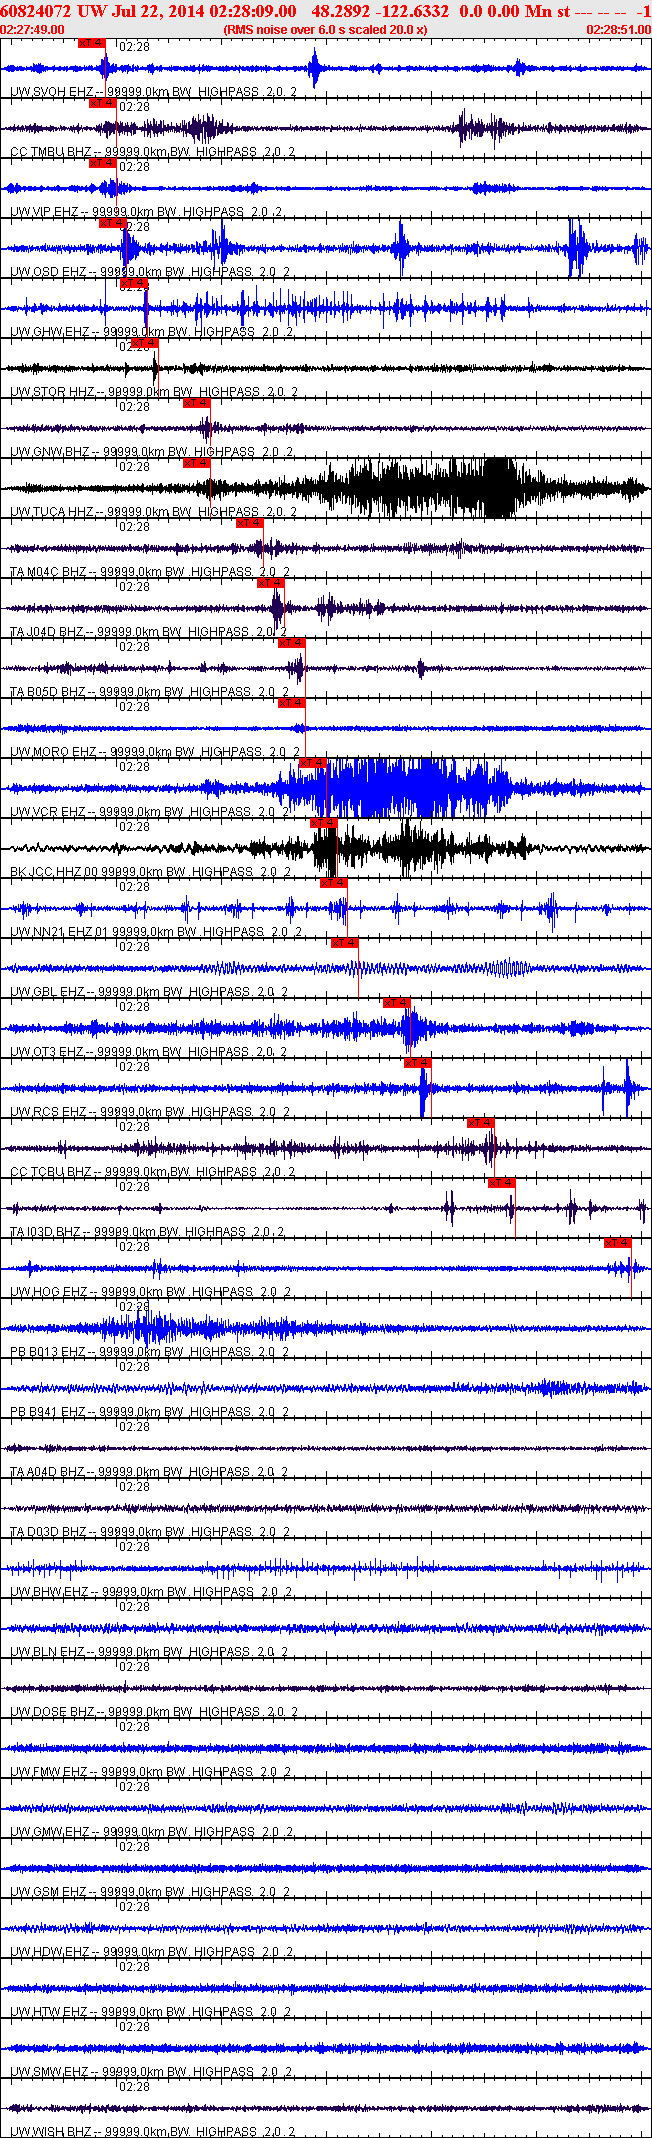Click the red pick flag on UW NN21 trace
Screen dimensions: 652x2138
[333, 883]
